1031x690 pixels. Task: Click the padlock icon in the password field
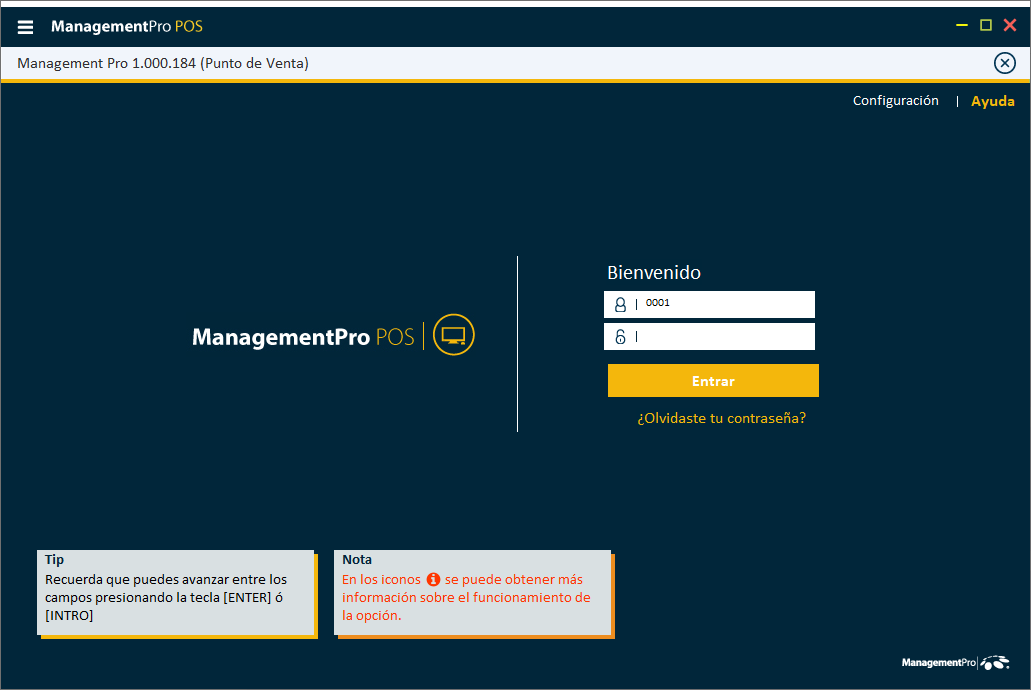point(620,337)
